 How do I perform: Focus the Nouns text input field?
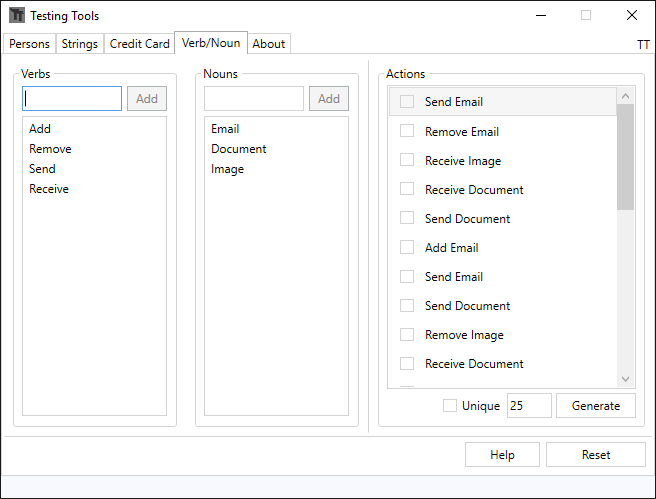tap(254, 99)
